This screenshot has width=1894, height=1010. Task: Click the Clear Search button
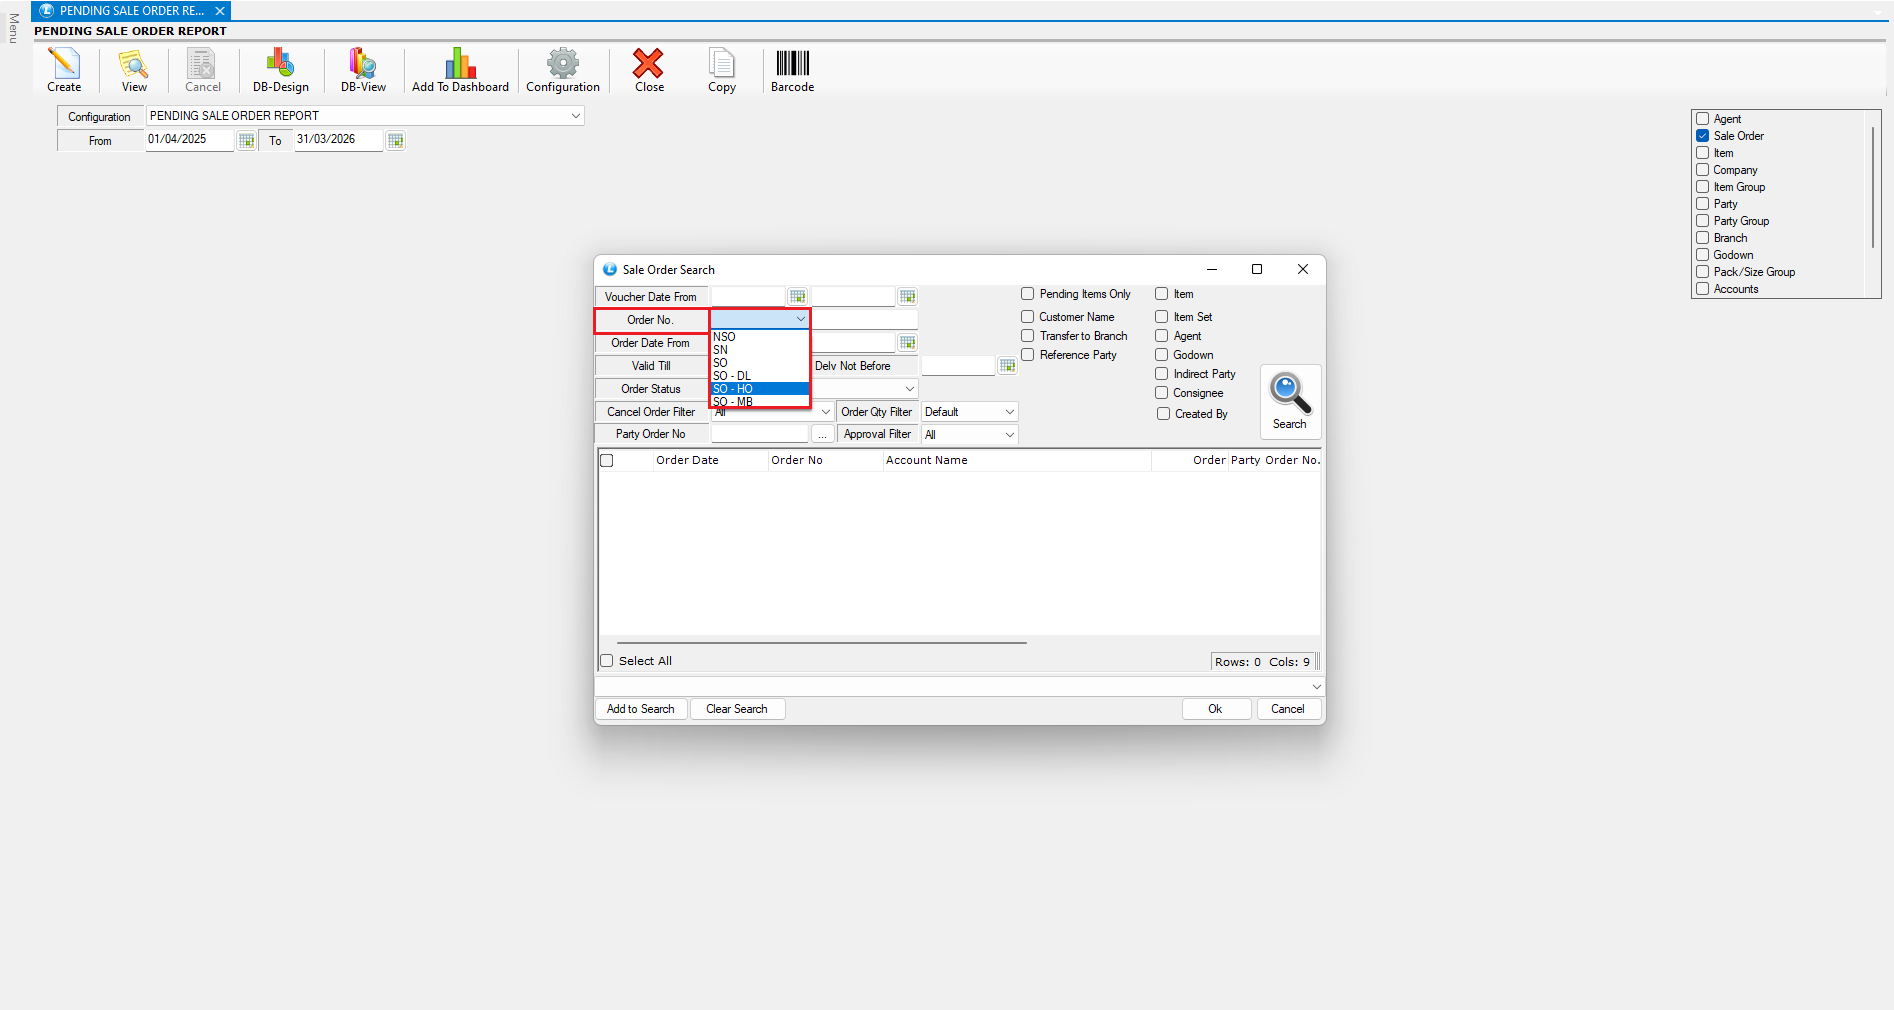(x=737, y=709)
